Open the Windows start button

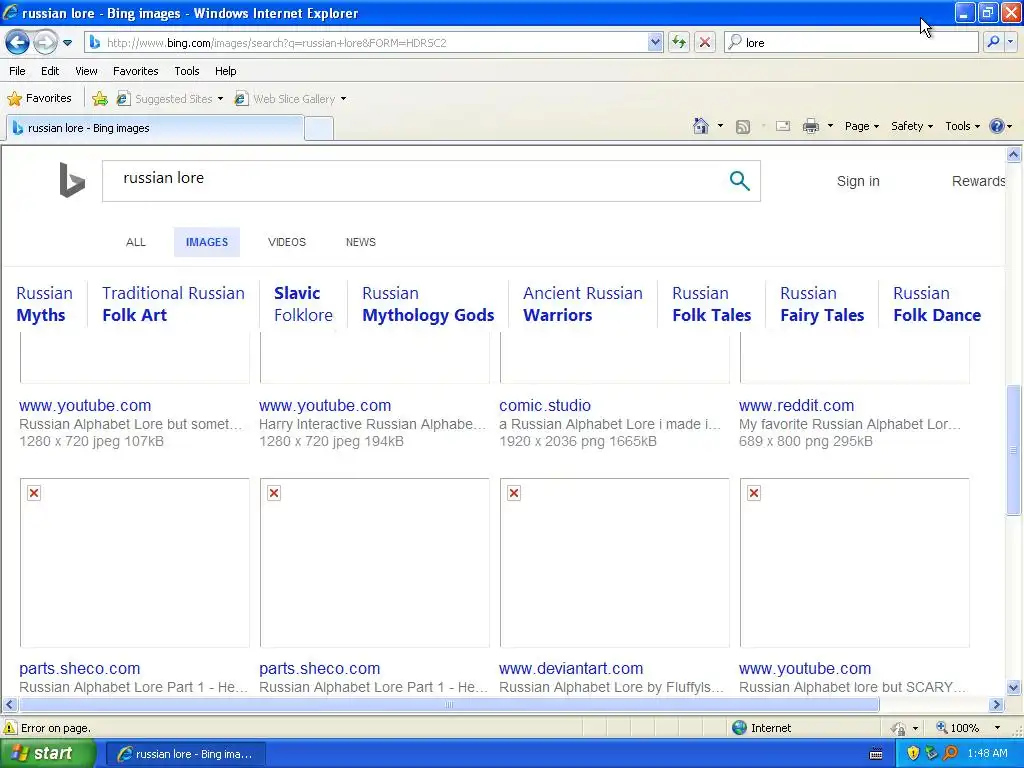[x=47, y=754]
